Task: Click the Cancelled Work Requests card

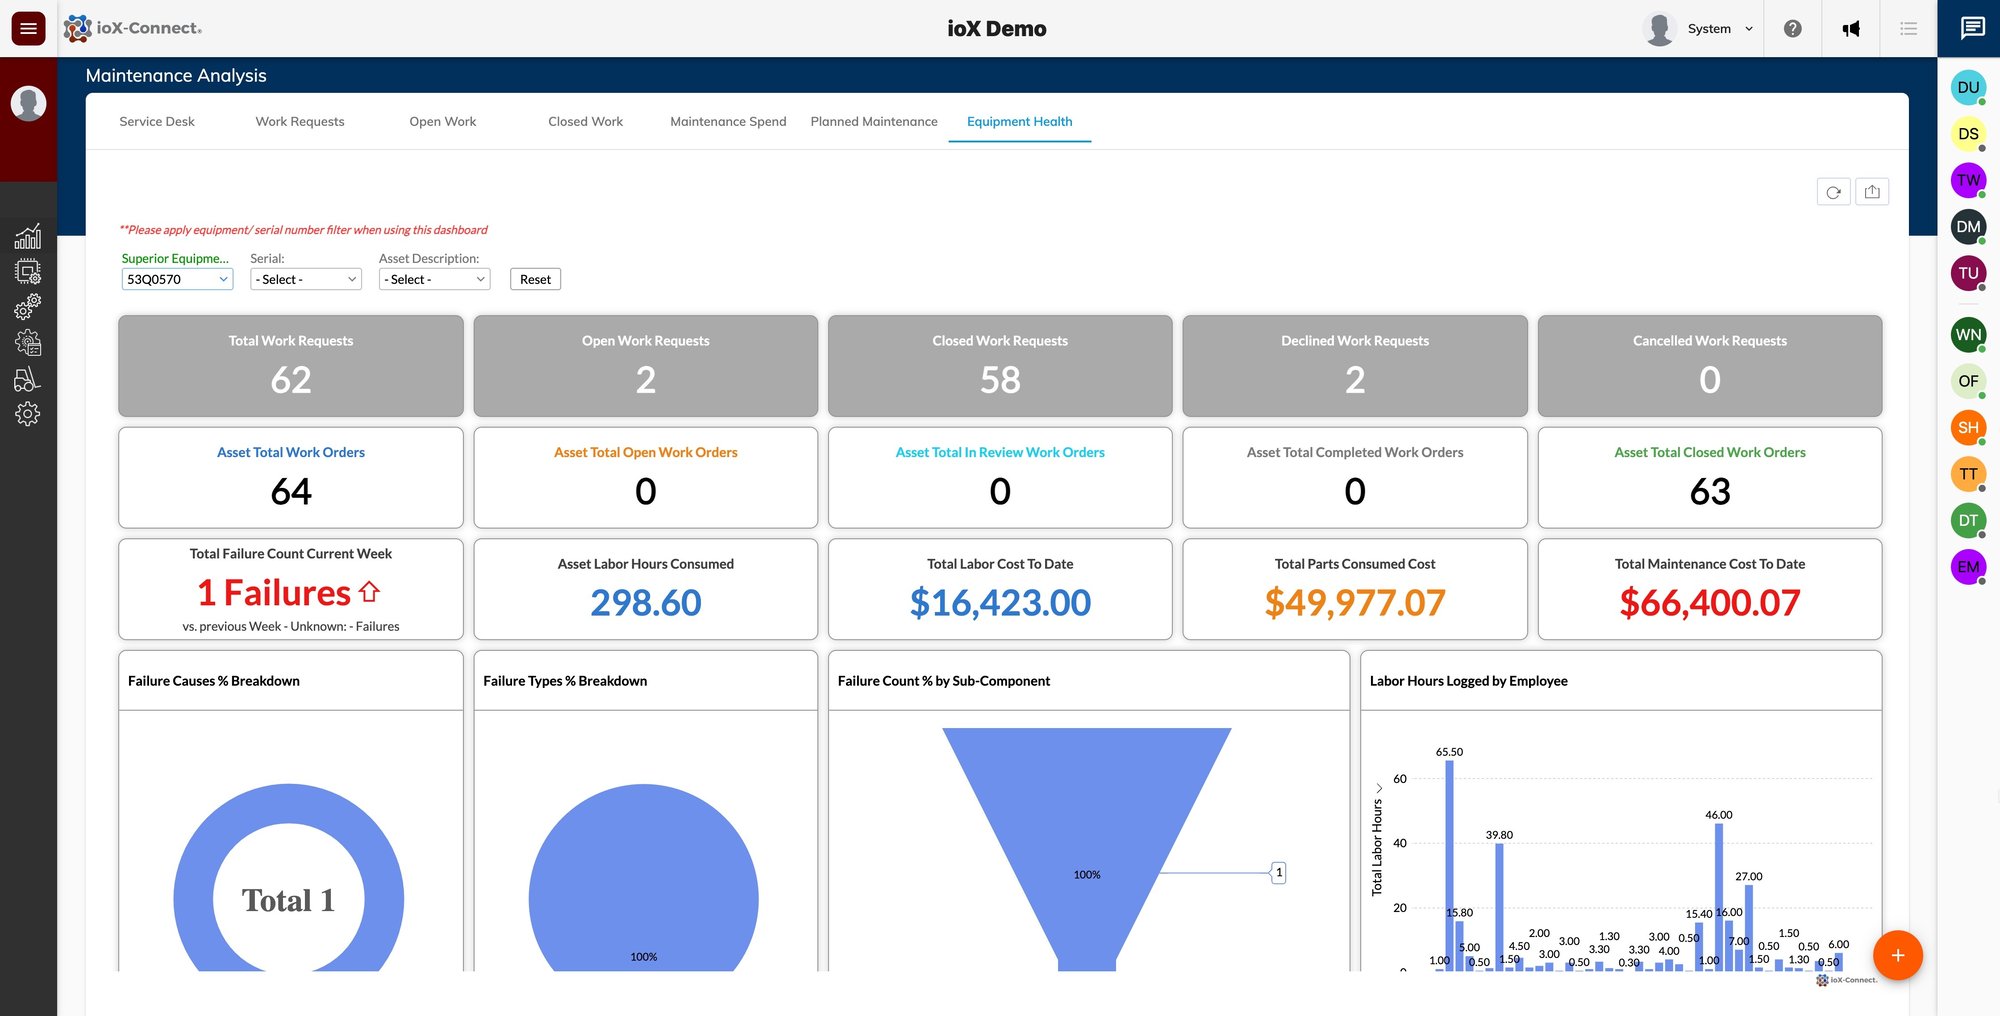Action: [x=1710, y=366]
